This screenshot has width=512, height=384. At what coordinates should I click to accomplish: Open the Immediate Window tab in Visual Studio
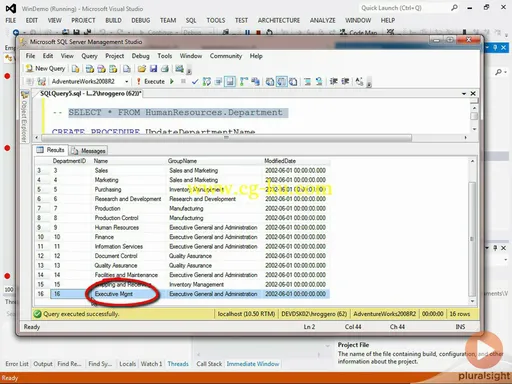tap(253, 364)
